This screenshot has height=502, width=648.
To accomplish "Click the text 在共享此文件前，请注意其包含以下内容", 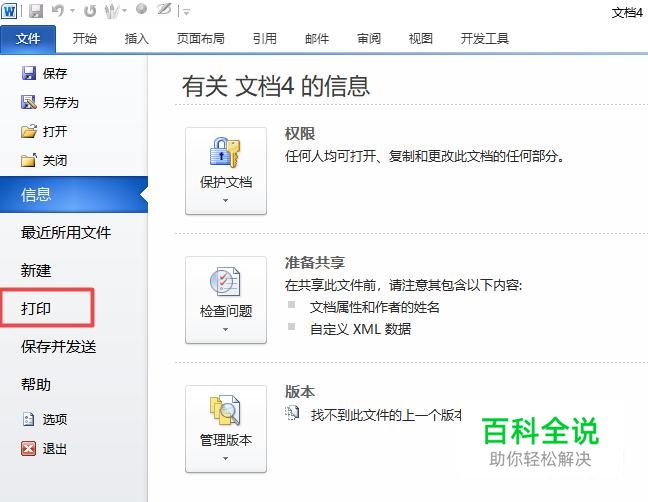I will tap(403, 285).
